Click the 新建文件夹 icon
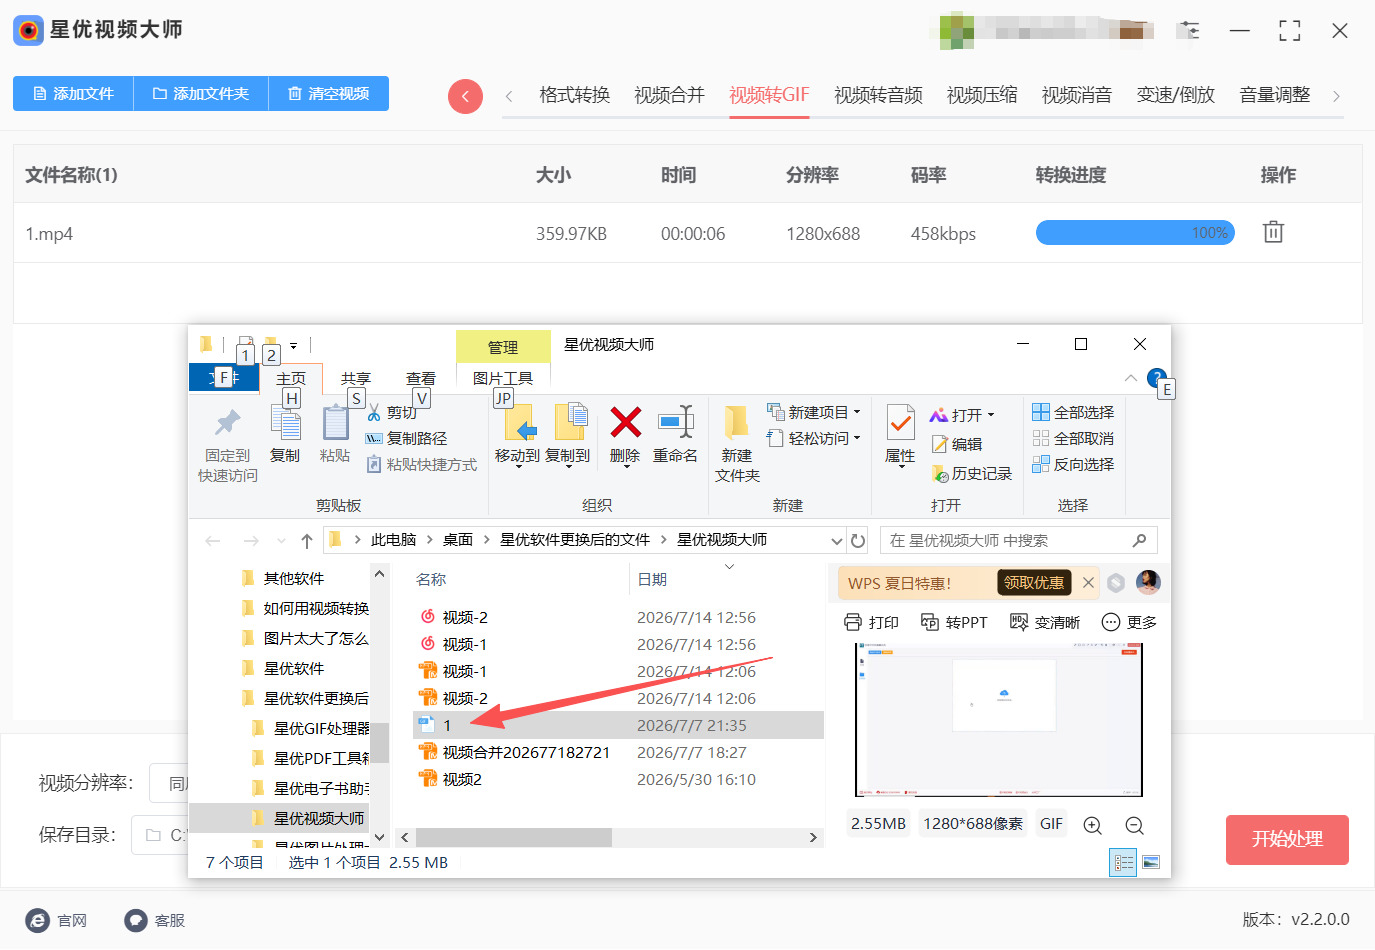 (737, 423)
